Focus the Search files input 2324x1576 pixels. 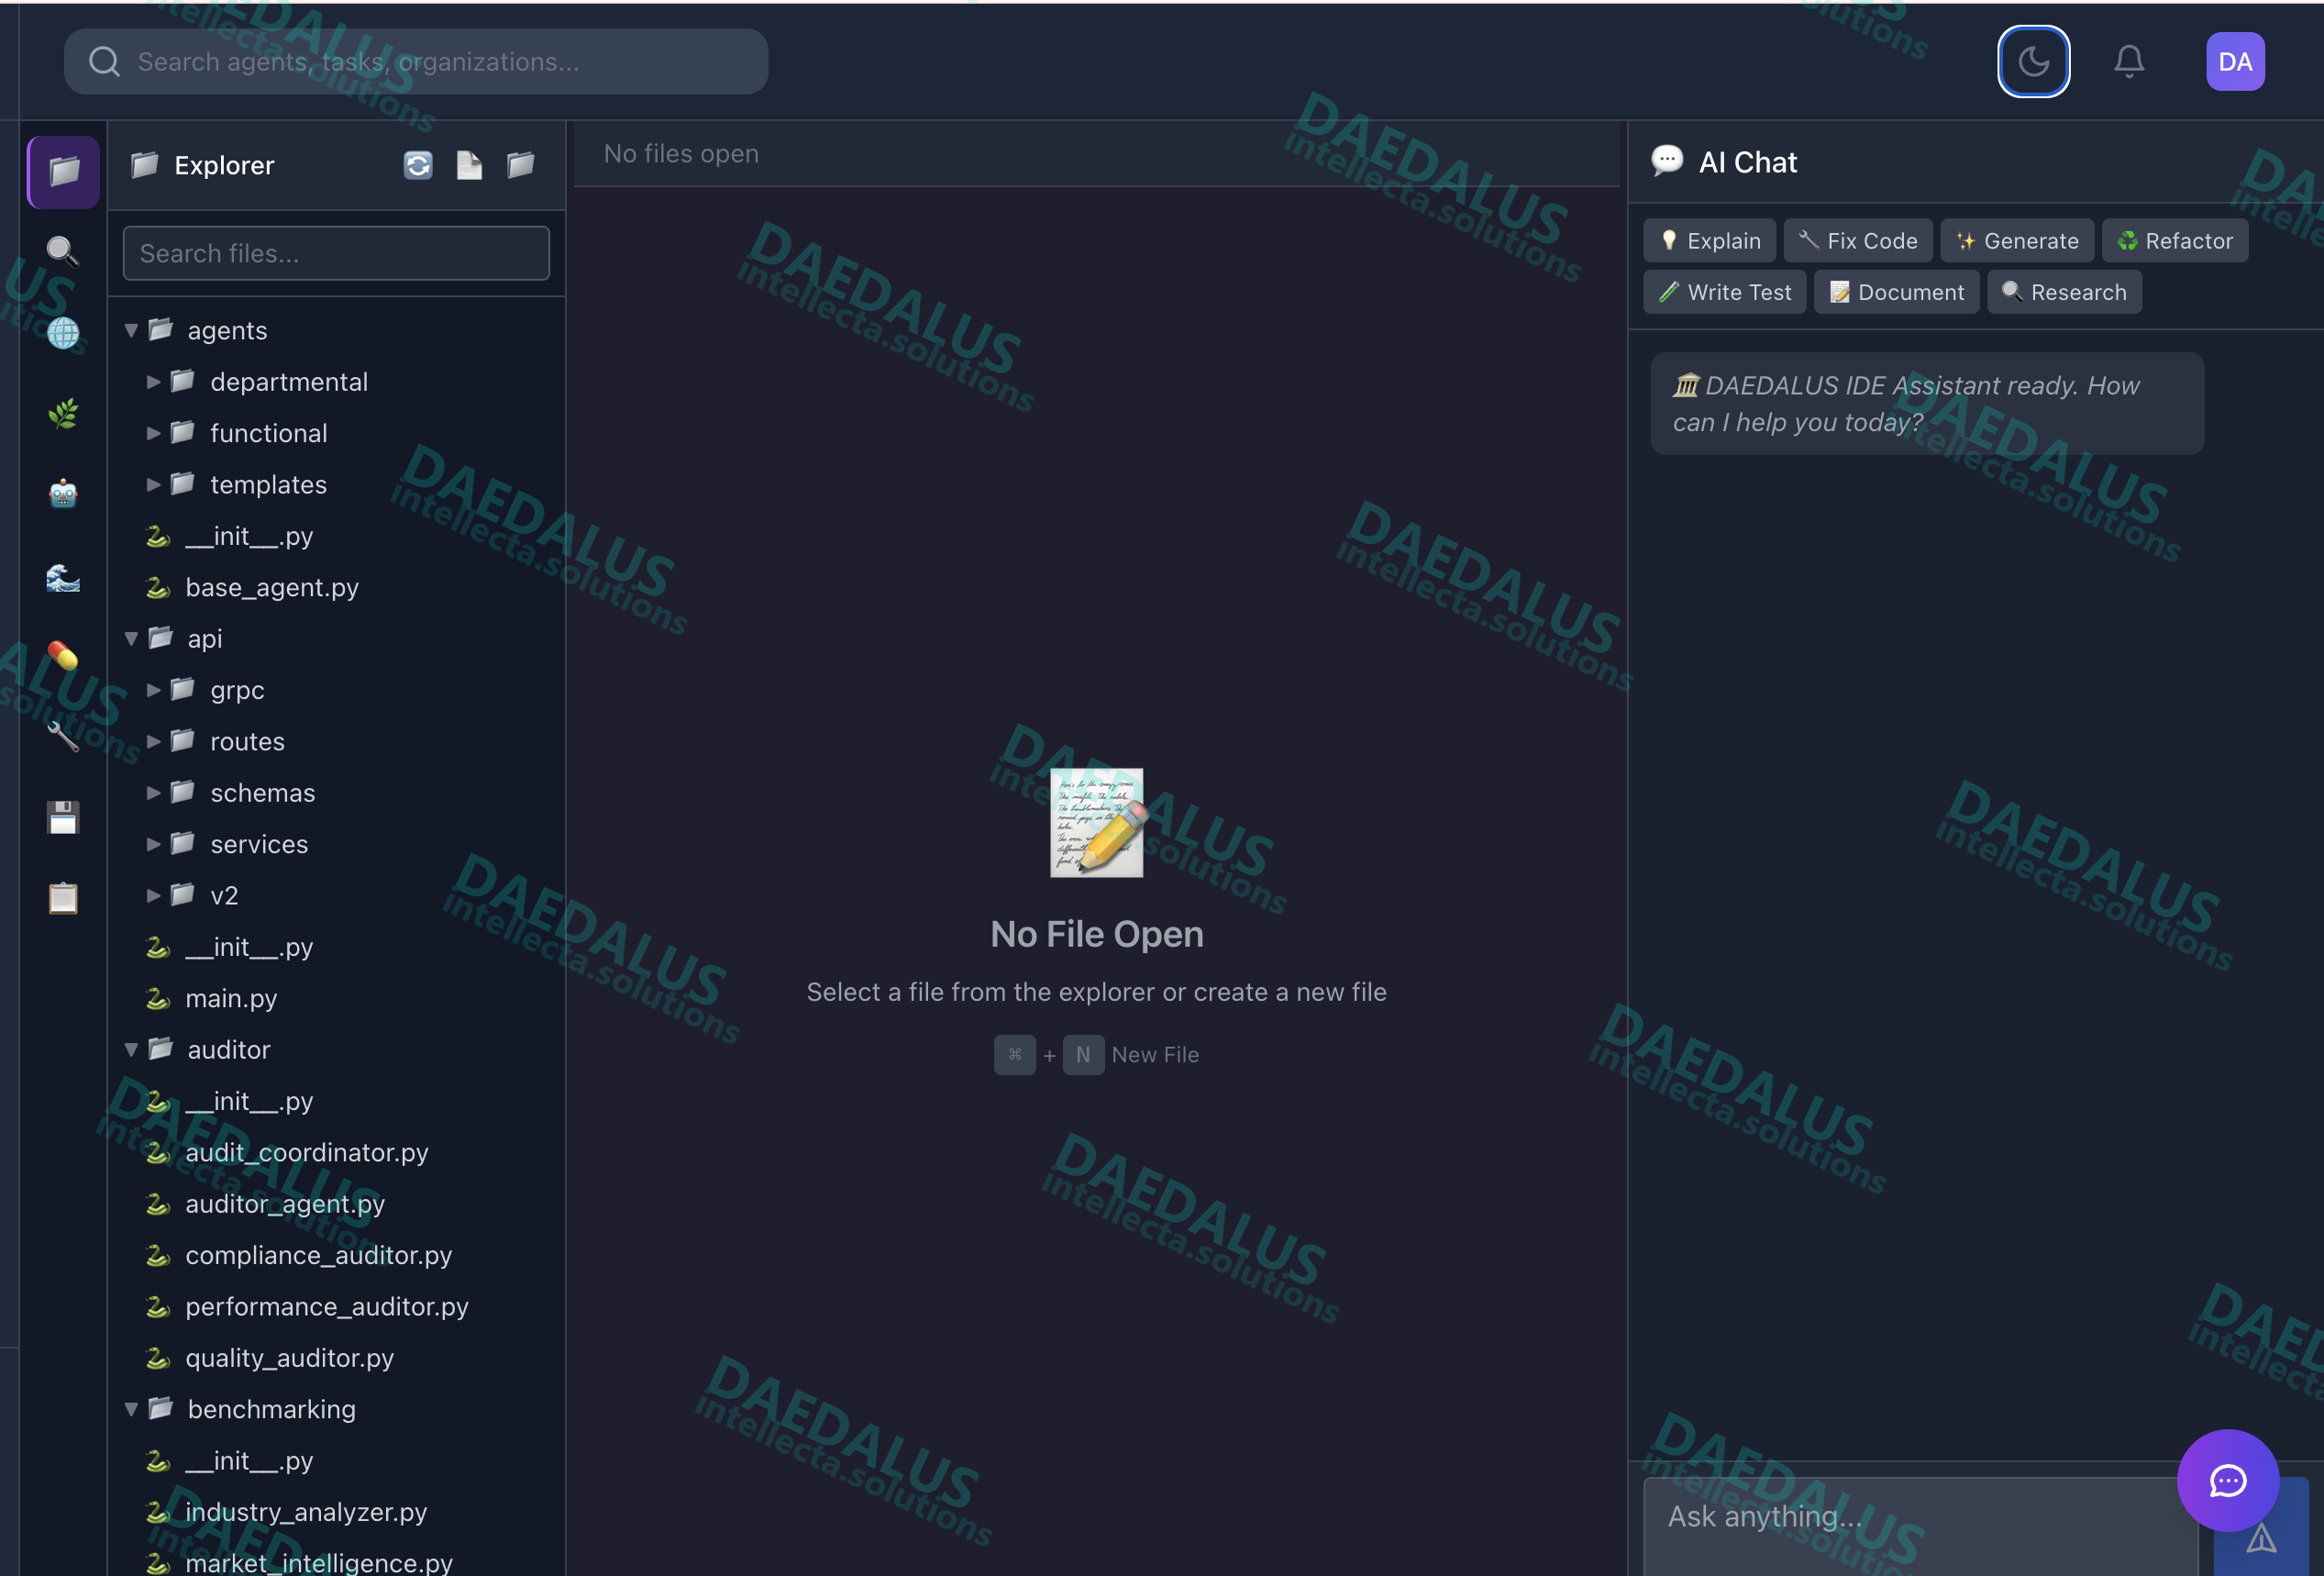click(336, 253)
